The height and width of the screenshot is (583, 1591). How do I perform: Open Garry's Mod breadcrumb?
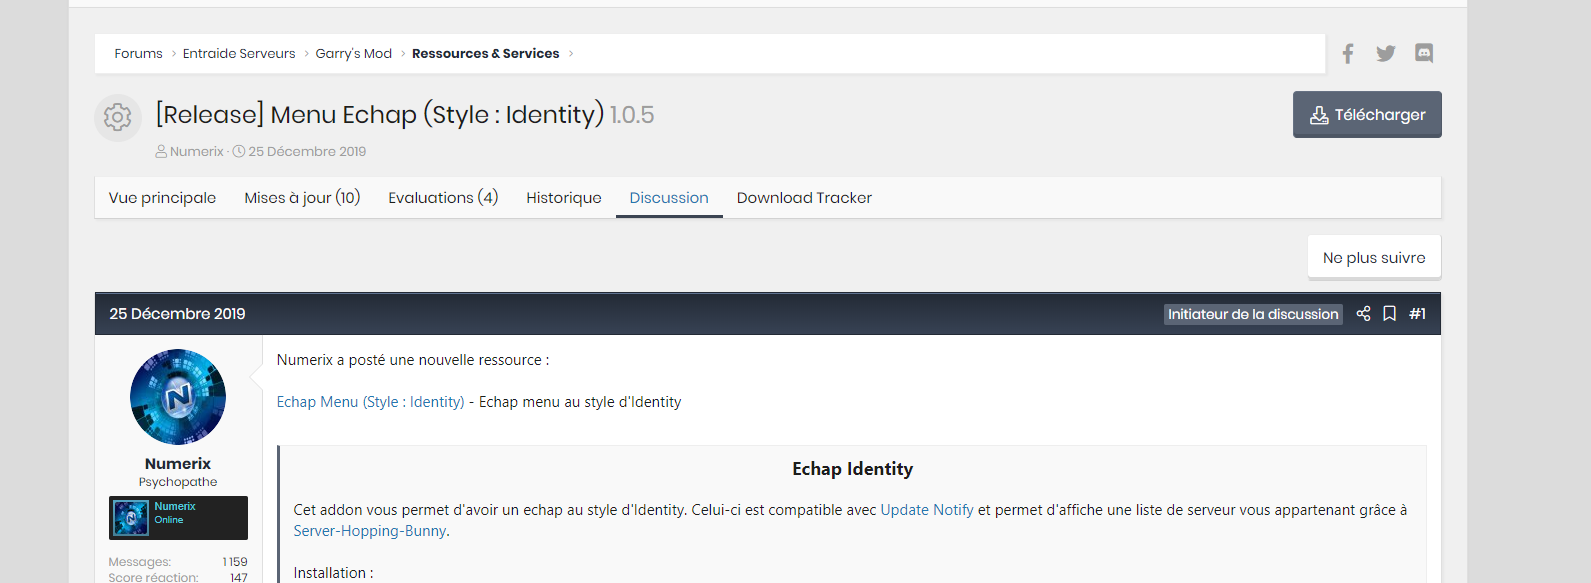[354, 54]
